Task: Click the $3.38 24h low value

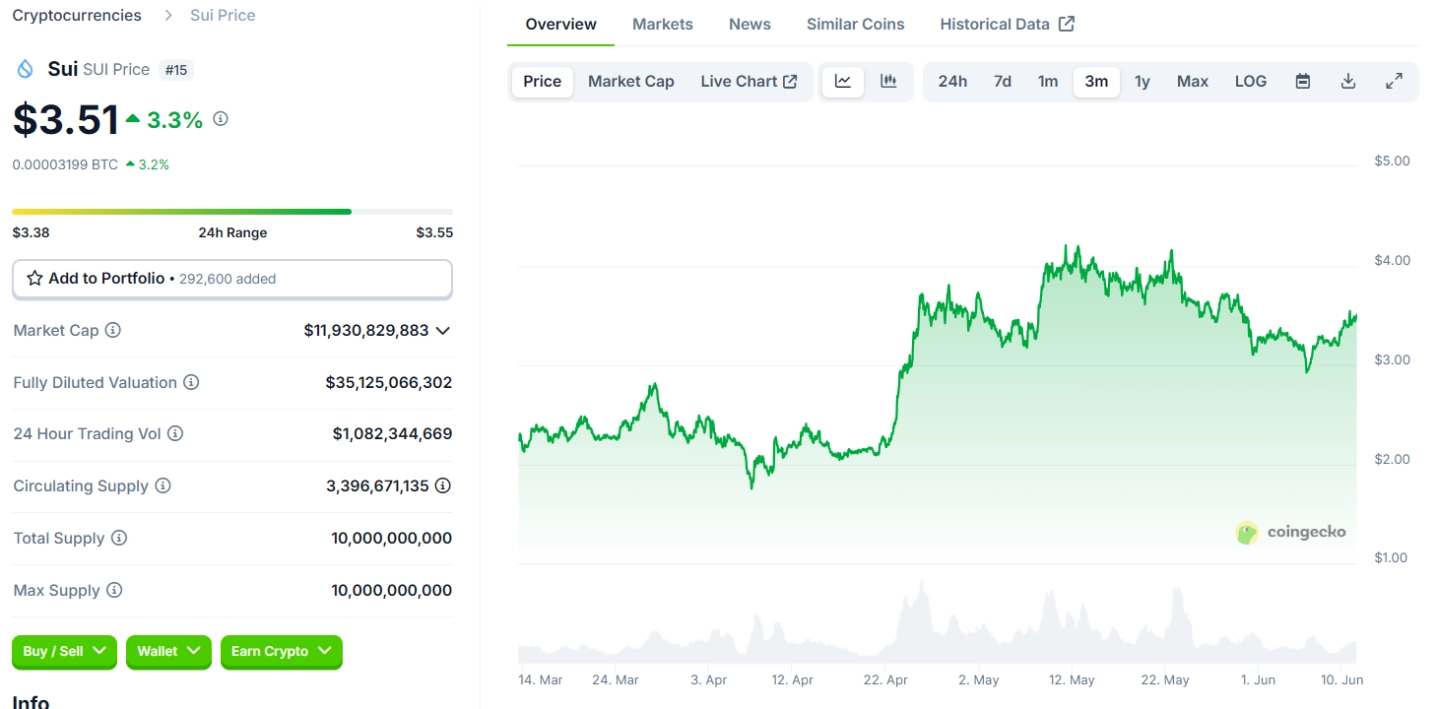Action: pos(31,233)
